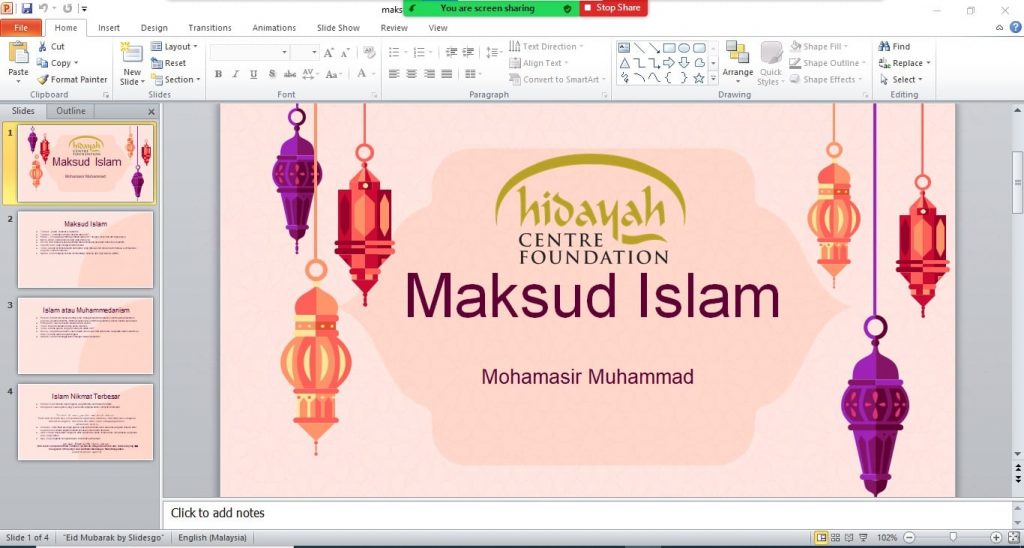Switch to the Transitions ribbon tab
This screenshot has height=548, width=1024.
tap(209, 28)
